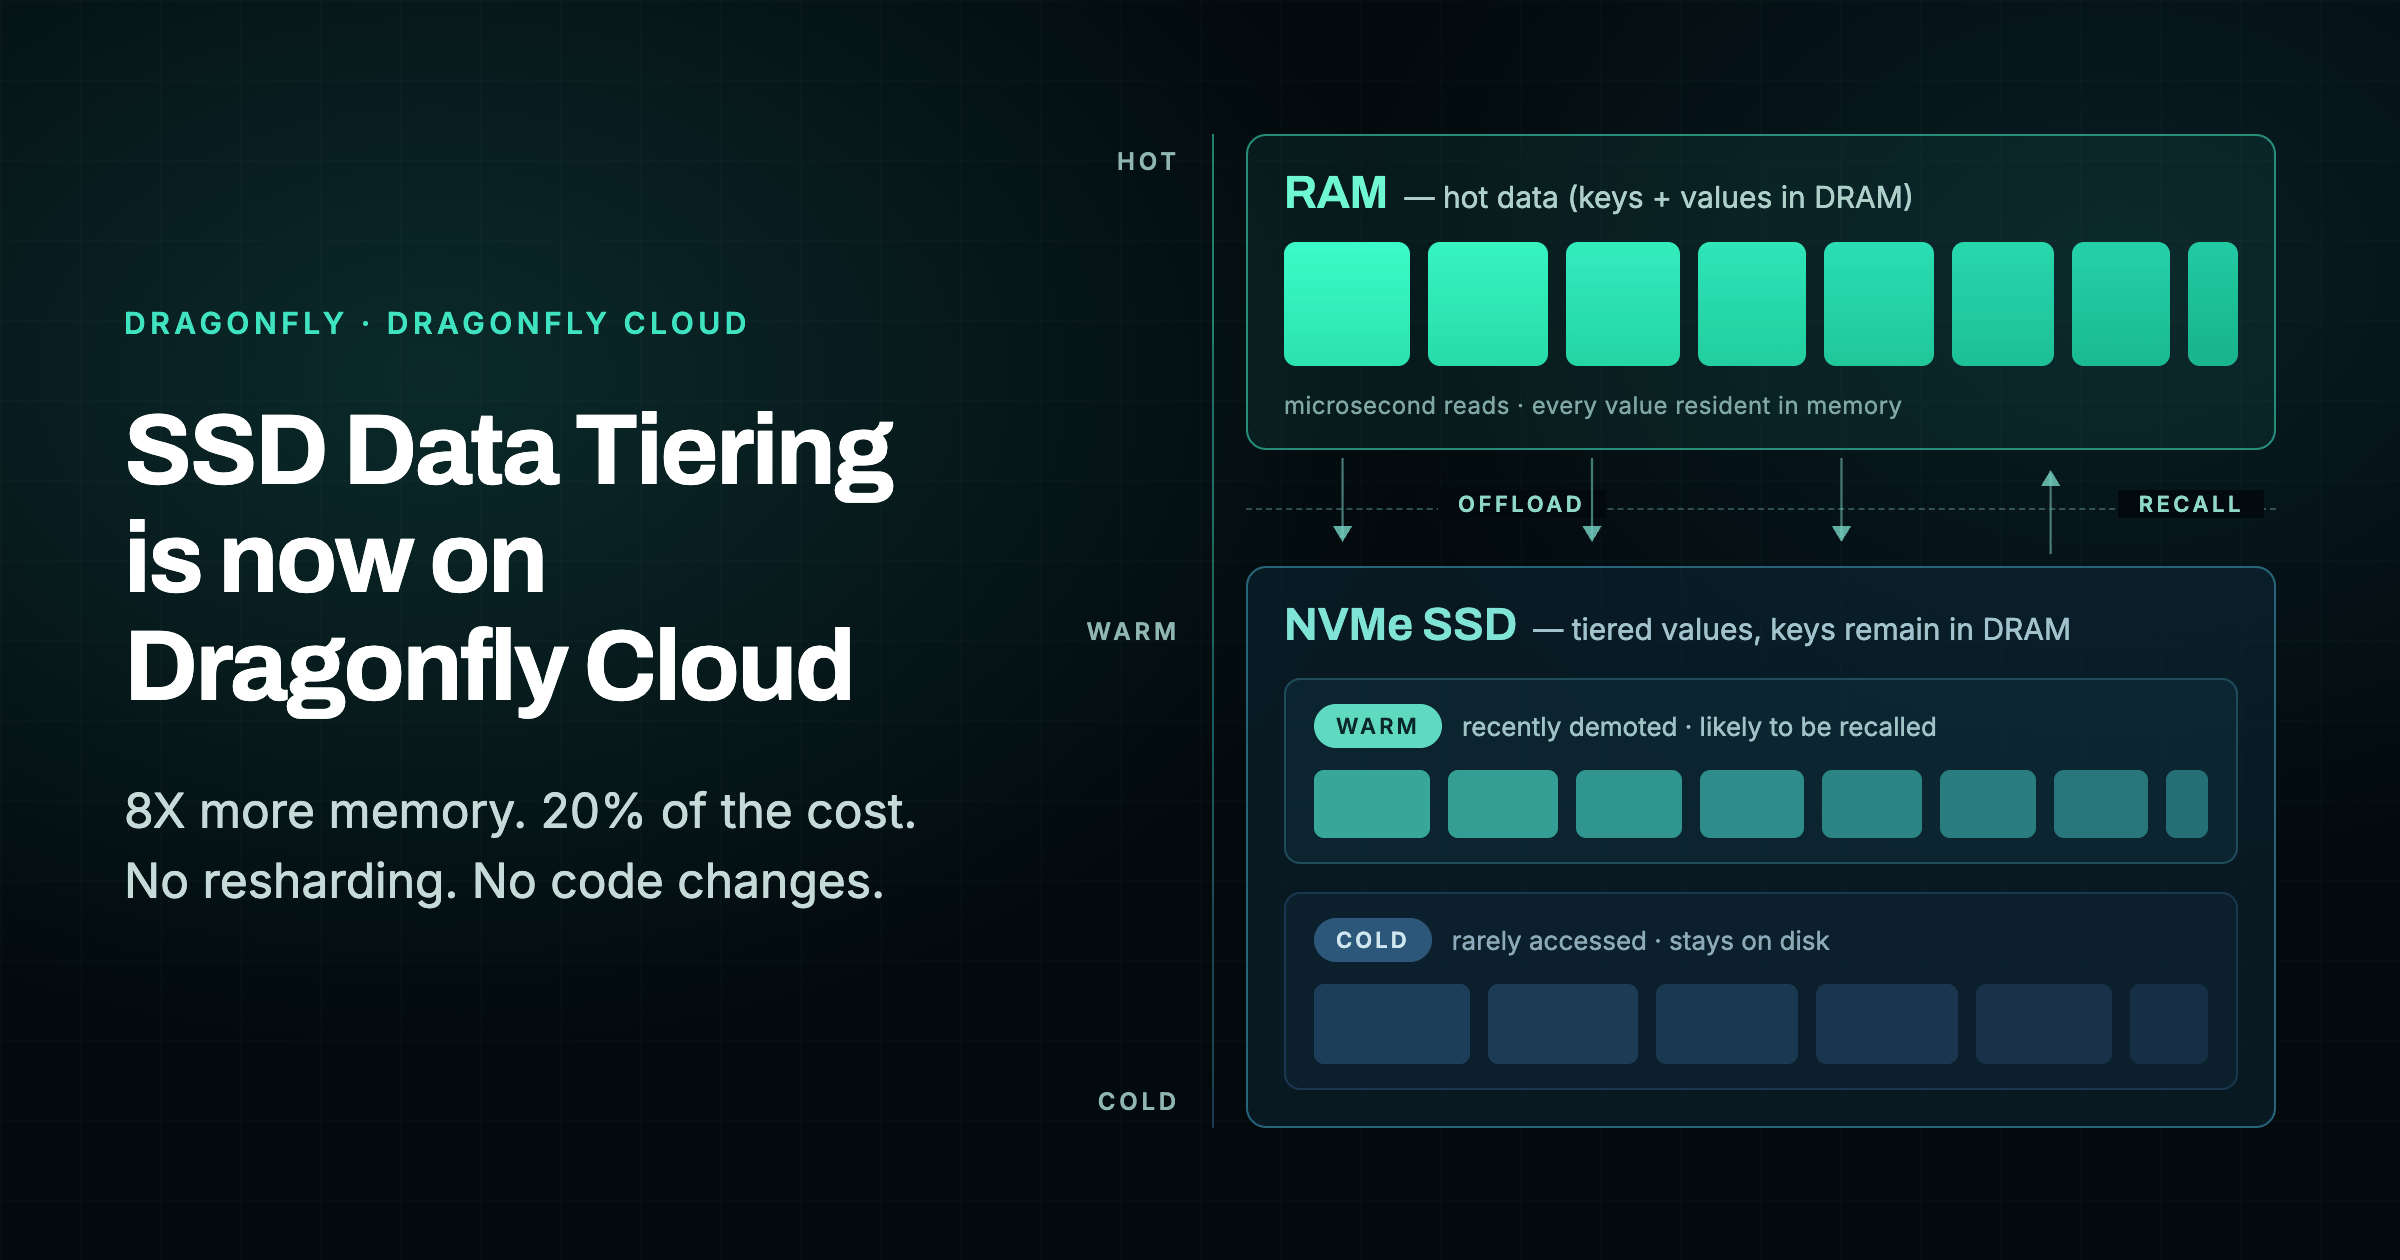Click the WARM pill badge
The image size is (2400, 1260).
[x=1377, y=726]
